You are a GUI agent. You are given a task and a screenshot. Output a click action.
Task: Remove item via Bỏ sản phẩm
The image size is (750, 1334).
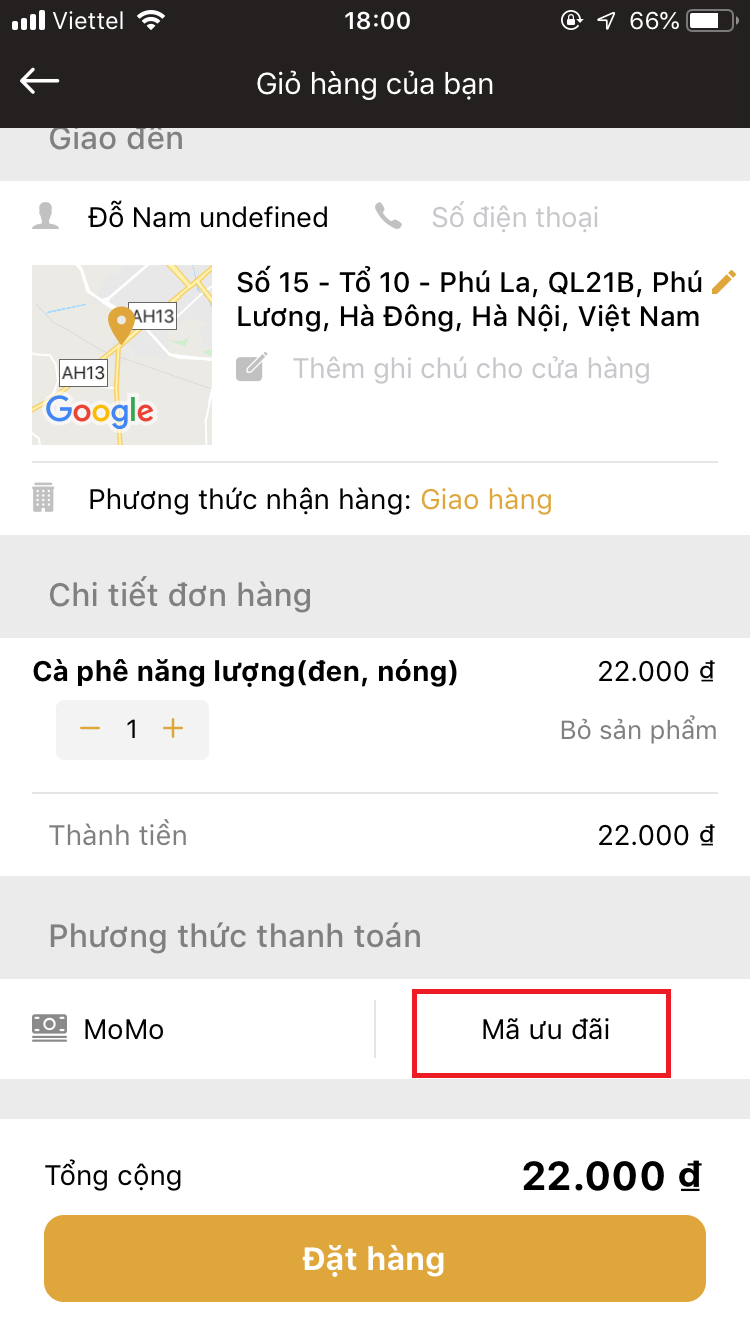click(x=638, y=730)
